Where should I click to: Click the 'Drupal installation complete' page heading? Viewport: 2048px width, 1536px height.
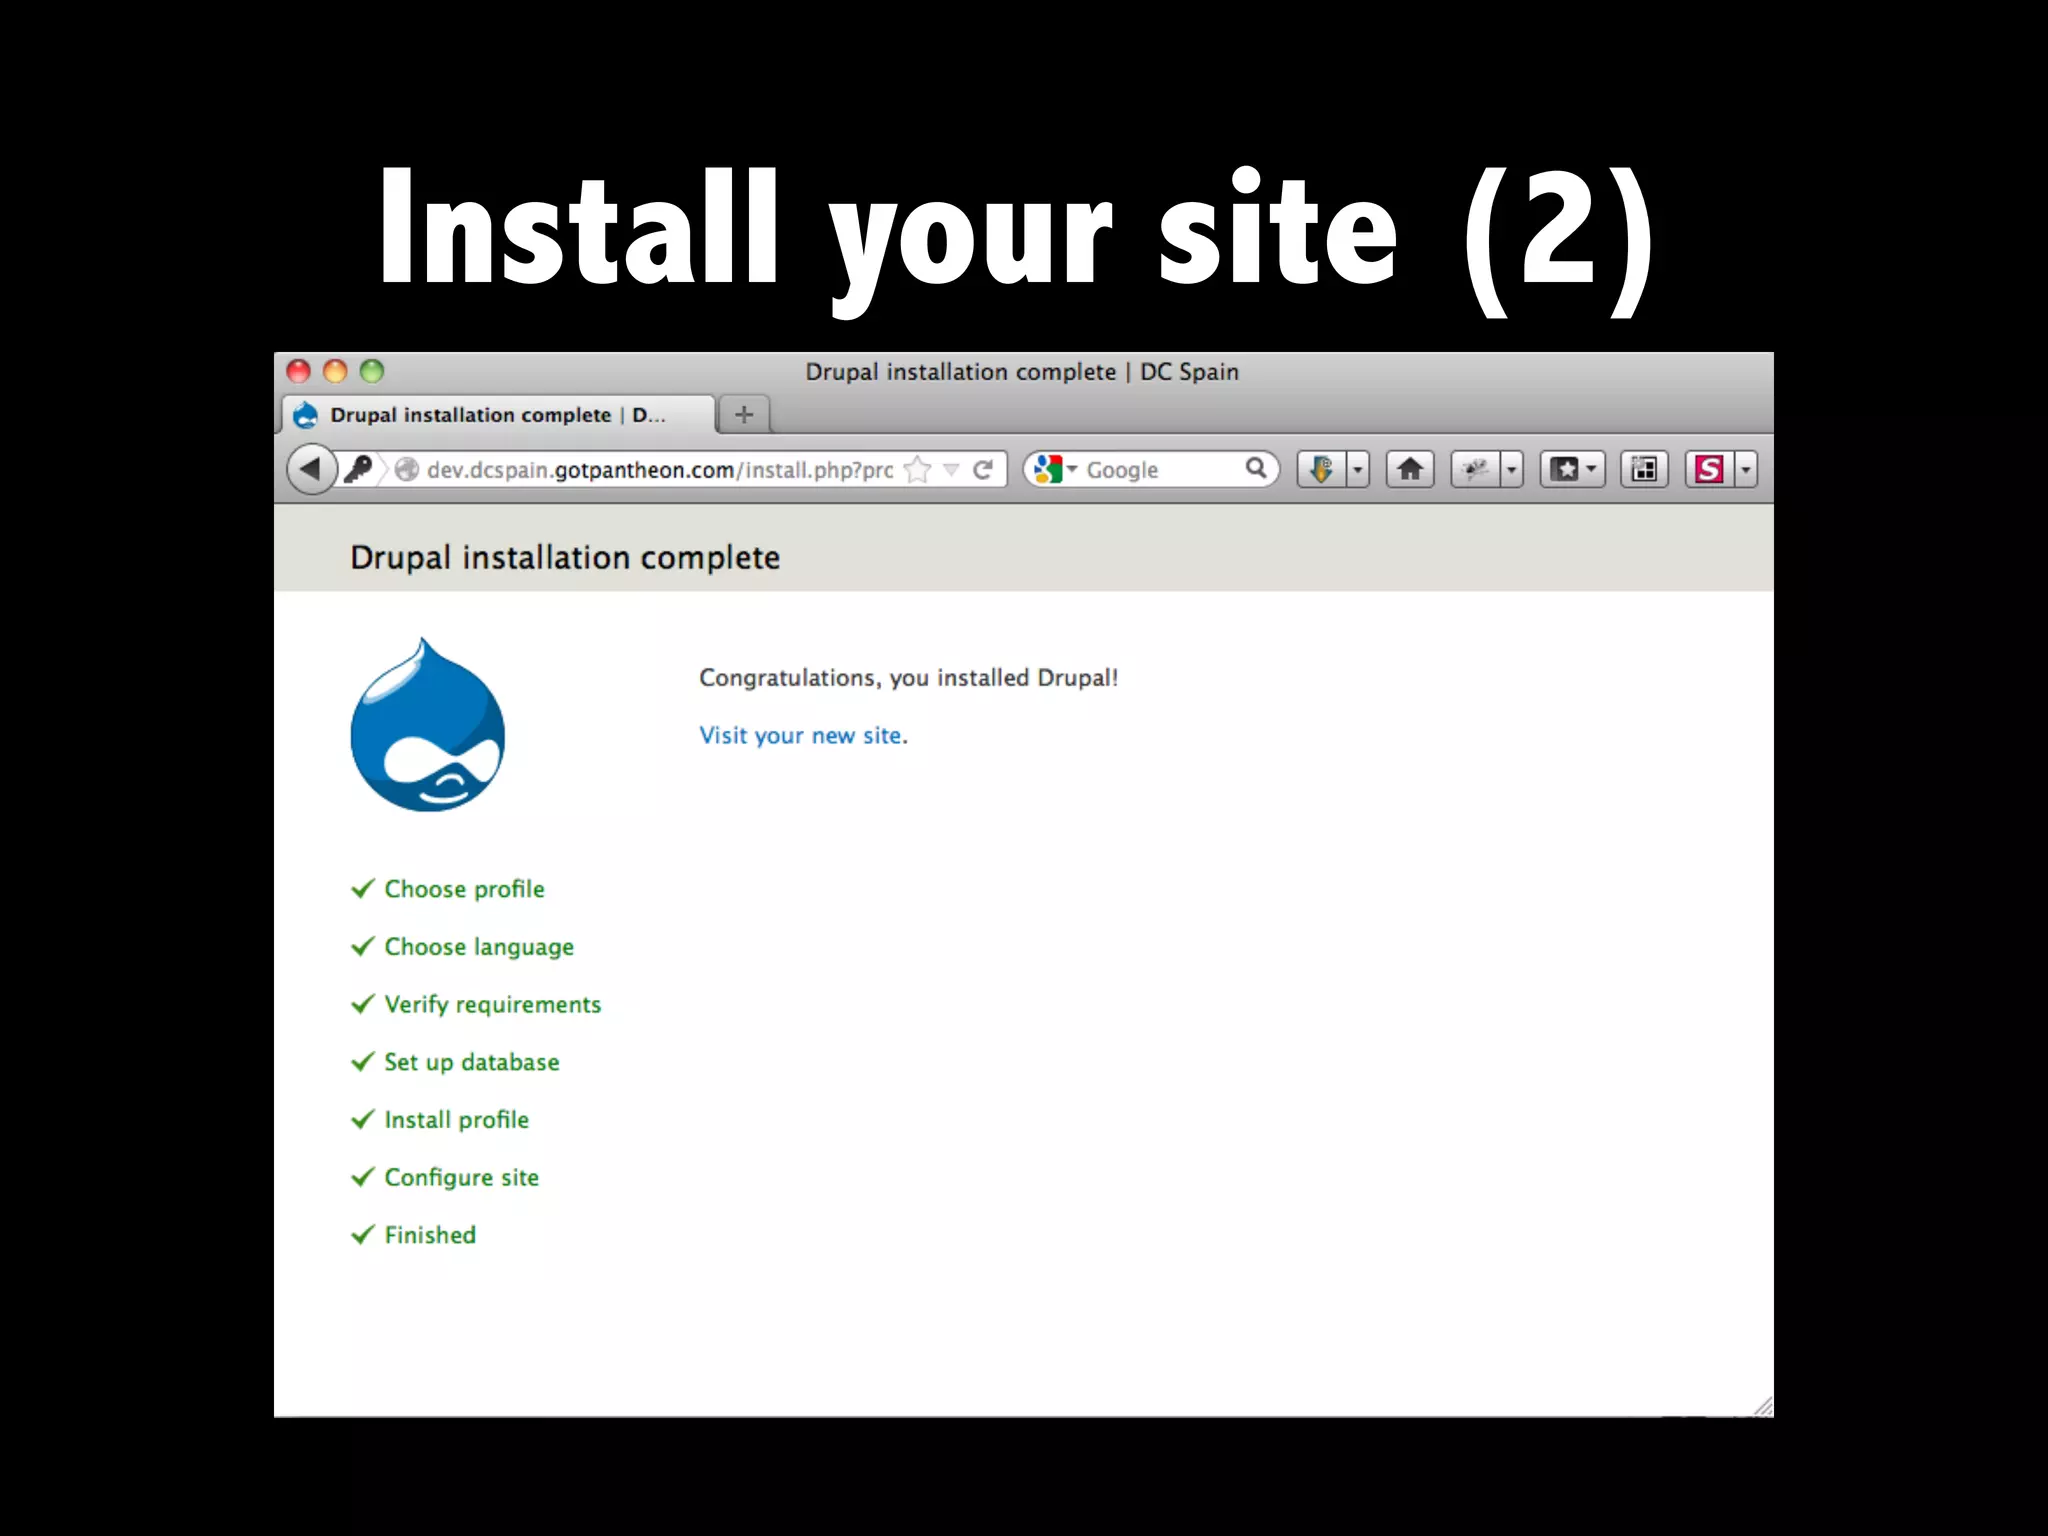point(565,558)
